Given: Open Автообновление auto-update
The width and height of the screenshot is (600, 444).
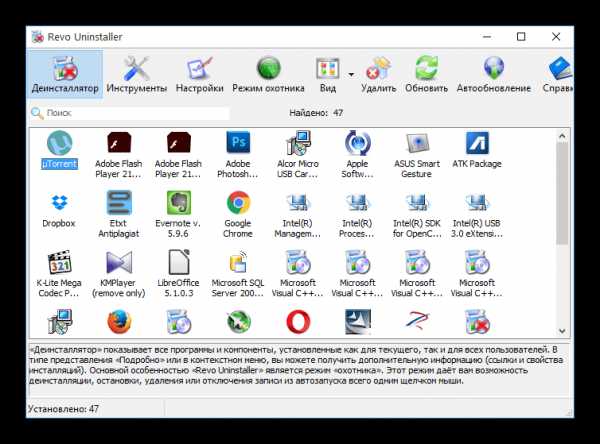Looking at the screenshot, I should 494,74.
